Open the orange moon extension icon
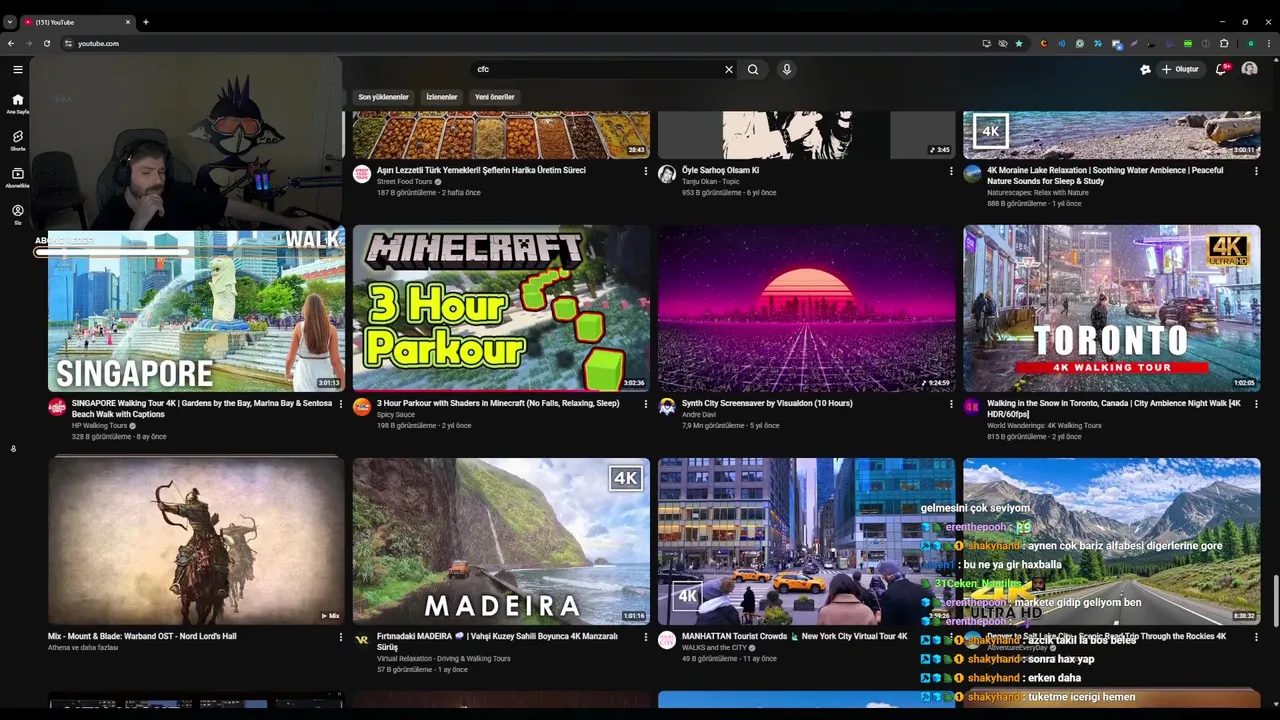The width and height of the screenshot is (1280, 720). 1044,43
